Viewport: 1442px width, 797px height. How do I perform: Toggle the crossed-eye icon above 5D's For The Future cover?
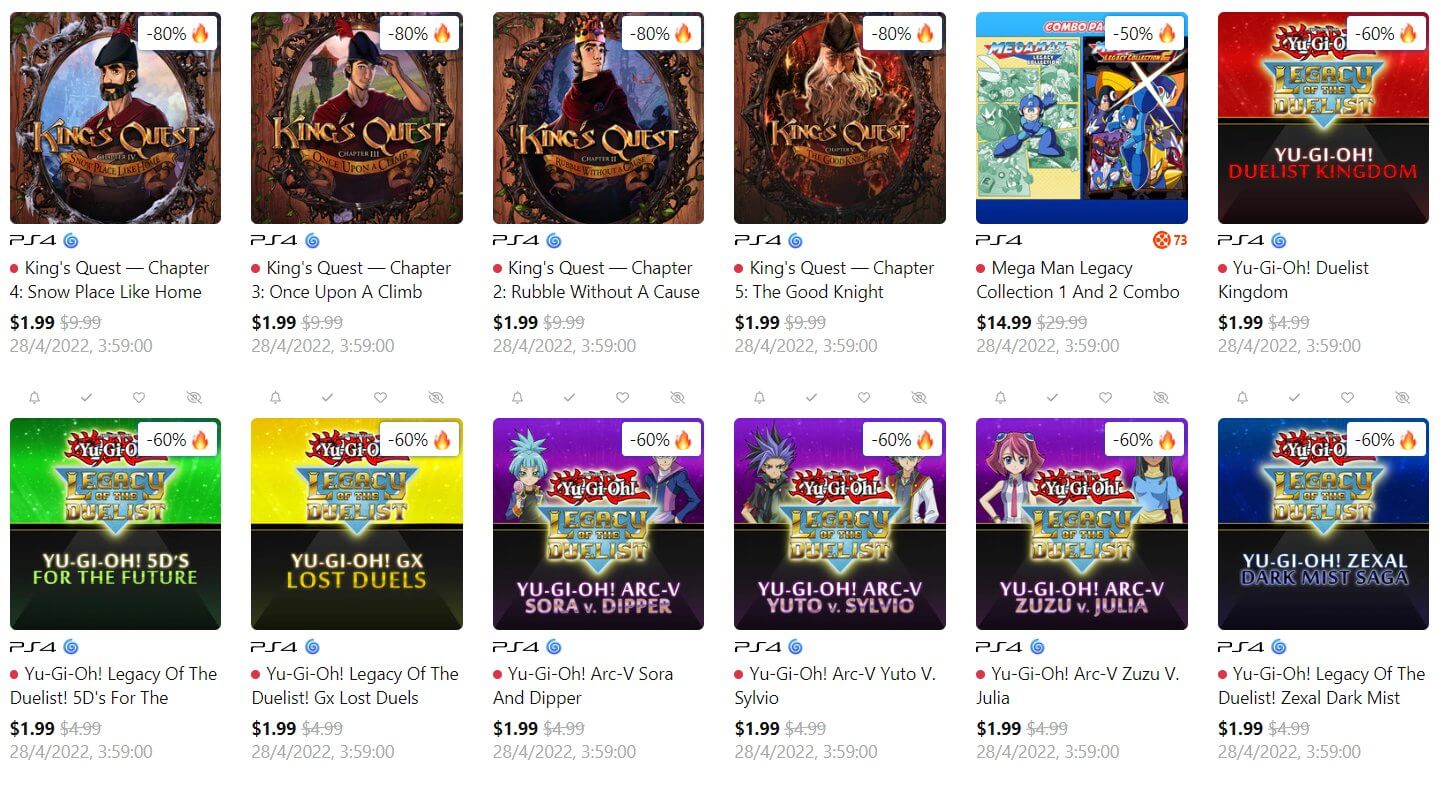coord(194,398)
